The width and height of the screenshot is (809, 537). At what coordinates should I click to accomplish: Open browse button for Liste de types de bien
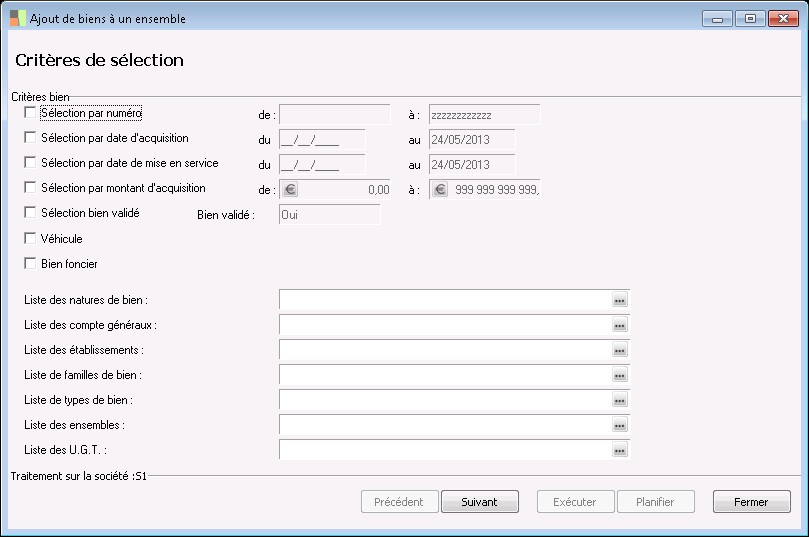pyautogui.click(x=620, y=400)
